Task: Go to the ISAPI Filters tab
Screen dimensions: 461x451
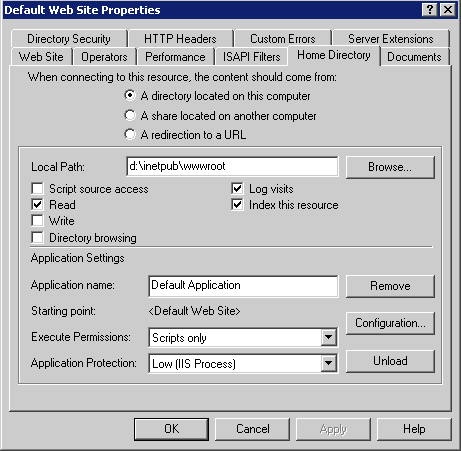Action: tap(251, 57)
